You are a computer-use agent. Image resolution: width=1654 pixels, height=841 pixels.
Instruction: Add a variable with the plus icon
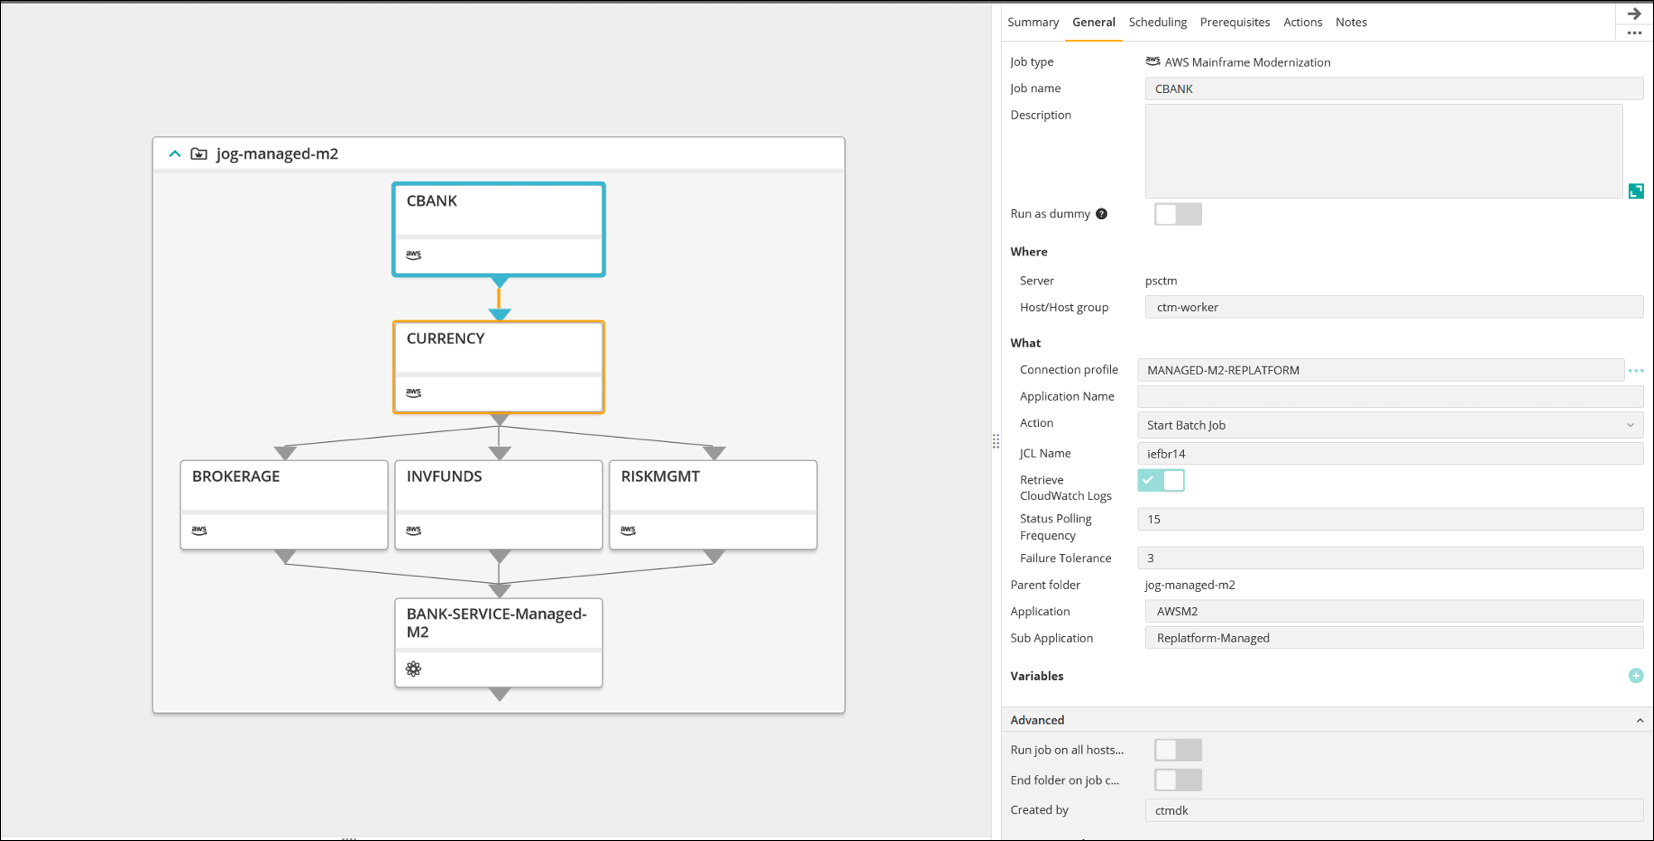[x=1636, y=676]
